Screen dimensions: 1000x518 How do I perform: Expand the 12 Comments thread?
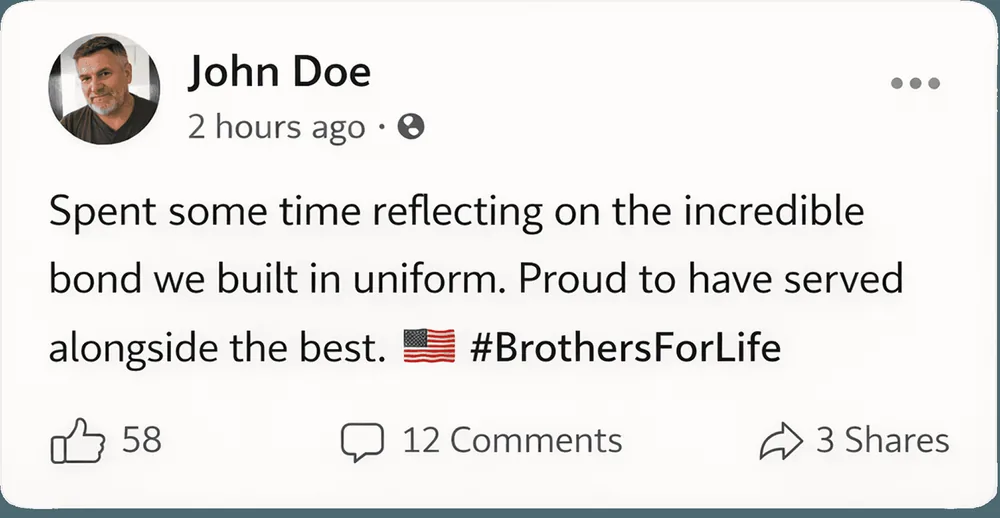tap(512, 441)
